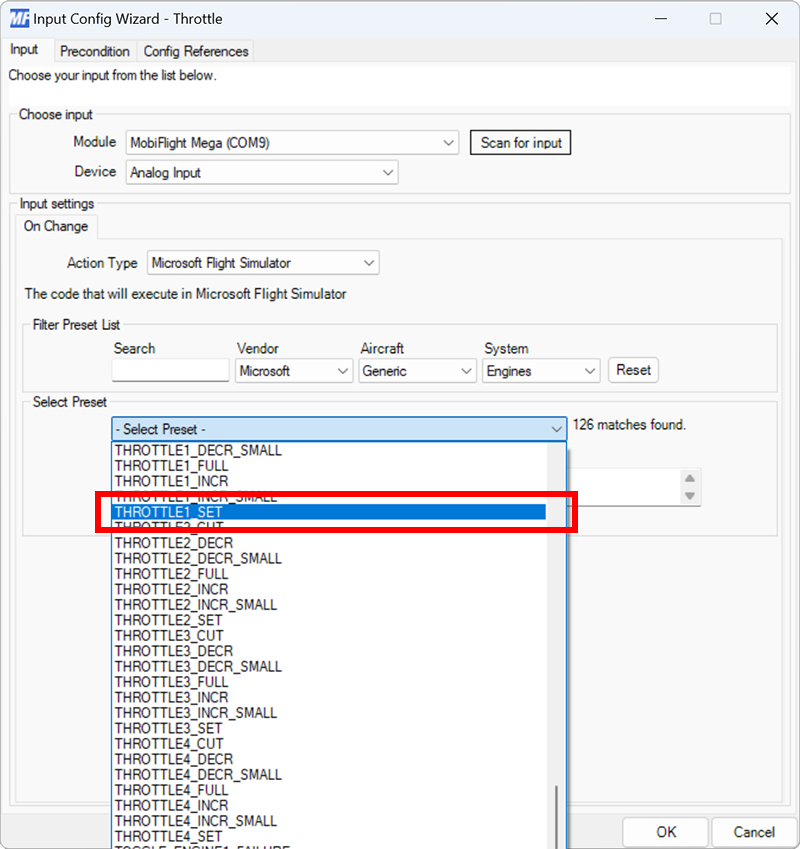
Task: Select the On Change input settings tab
Action: click(55, 226)
